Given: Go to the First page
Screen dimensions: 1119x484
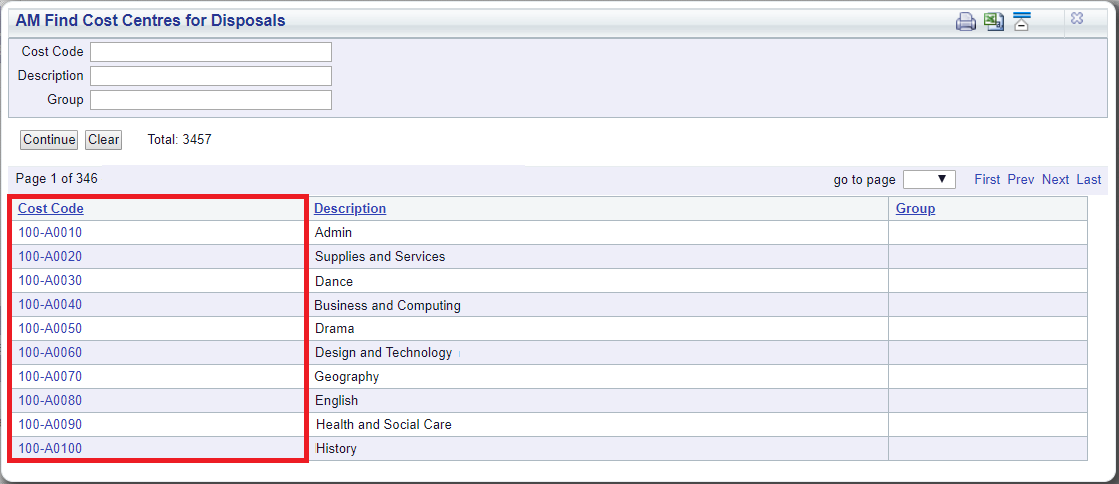Looking at the screenshot, I should click(x=987, y=180).
